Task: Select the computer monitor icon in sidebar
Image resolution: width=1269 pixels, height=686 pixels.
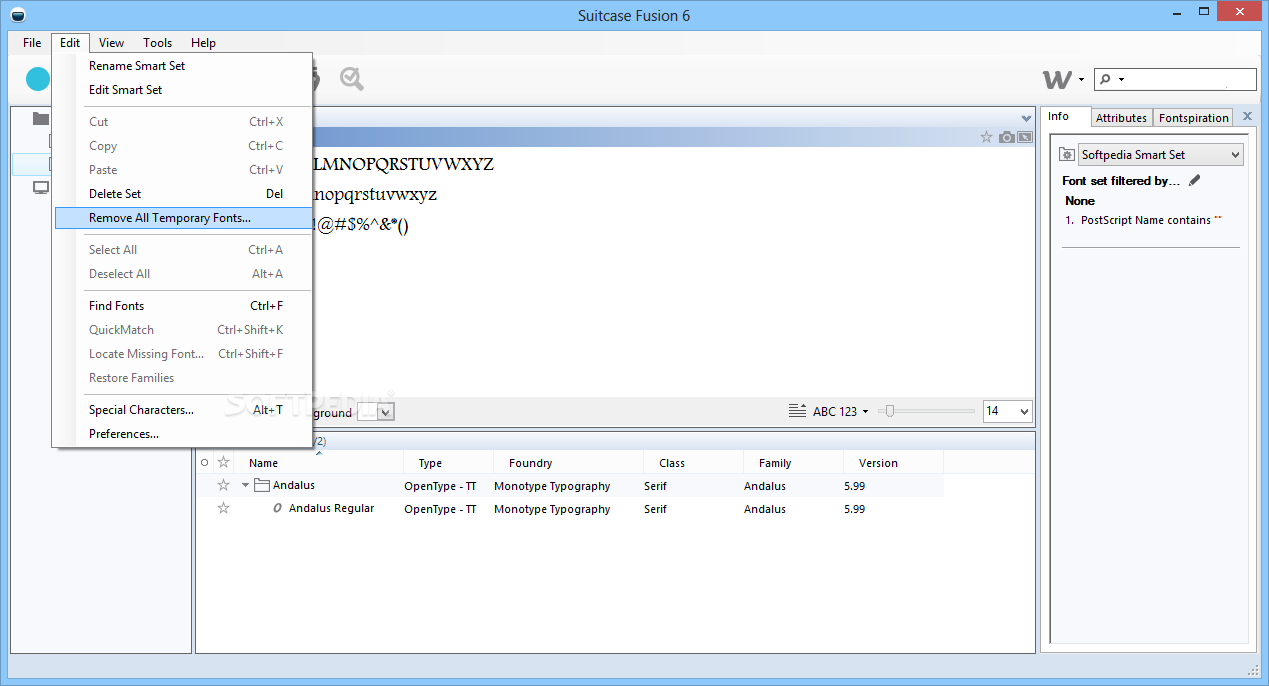Action: pos(41,187)
